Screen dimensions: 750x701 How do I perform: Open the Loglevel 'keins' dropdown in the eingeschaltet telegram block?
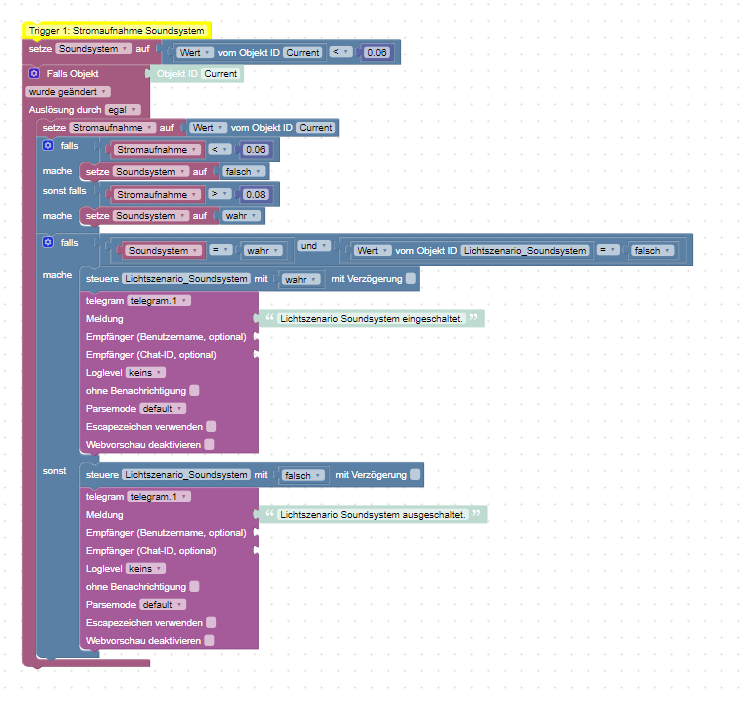pos(146,373)
